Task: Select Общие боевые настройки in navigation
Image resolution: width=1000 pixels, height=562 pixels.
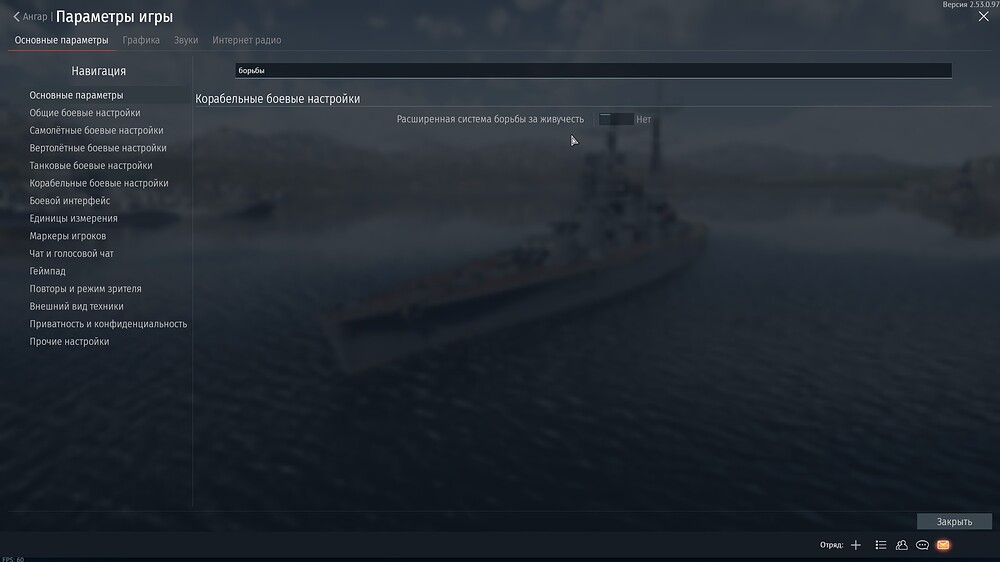Action: pyautogui.click(x=85, y=113)
